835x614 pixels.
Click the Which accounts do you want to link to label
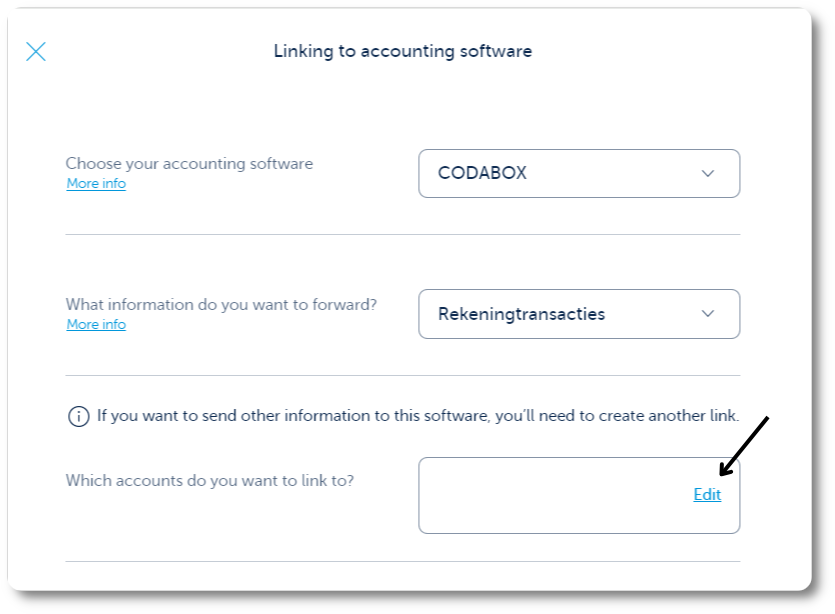click(210, 481)
